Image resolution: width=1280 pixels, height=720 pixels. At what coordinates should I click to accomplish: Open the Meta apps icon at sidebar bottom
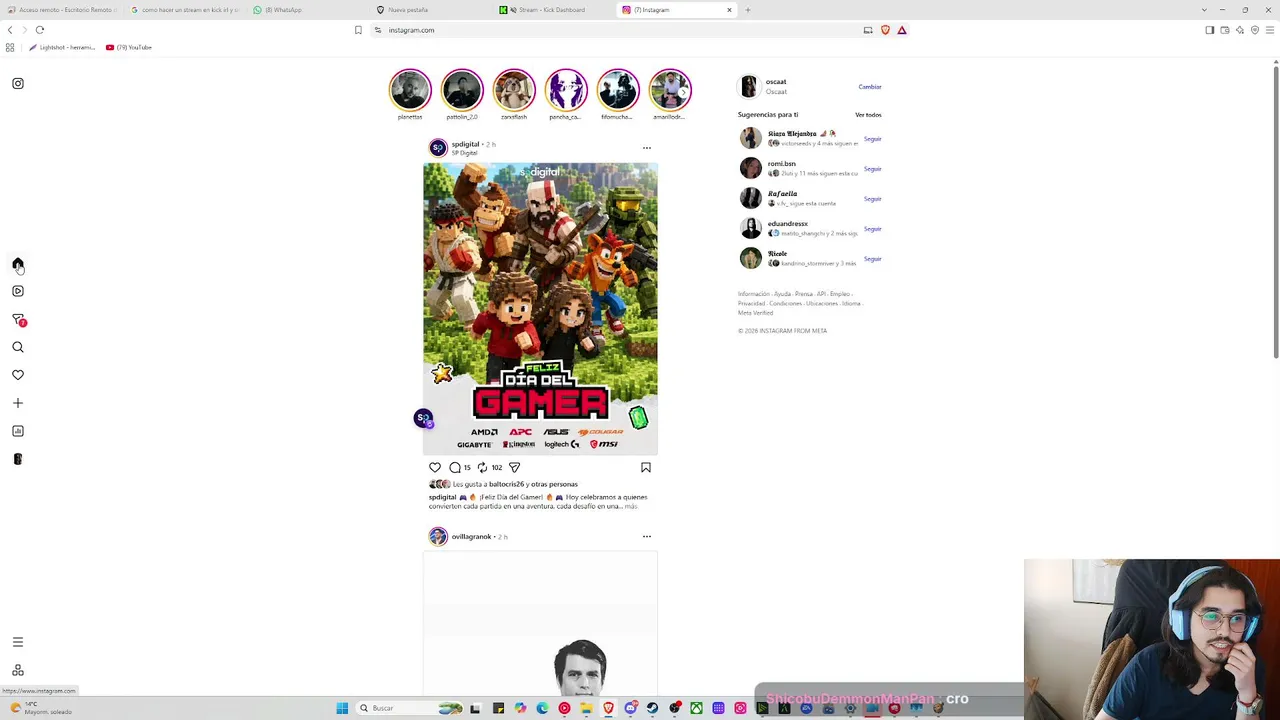click(18, 670)
